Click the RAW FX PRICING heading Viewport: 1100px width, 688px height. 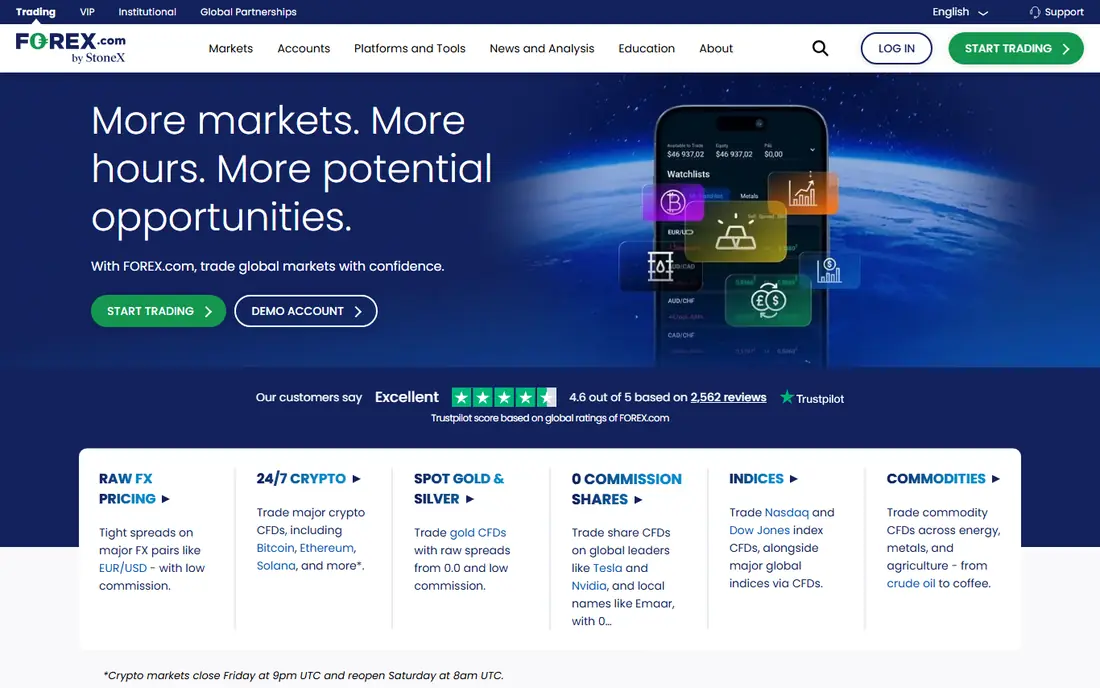coord(127,489)
